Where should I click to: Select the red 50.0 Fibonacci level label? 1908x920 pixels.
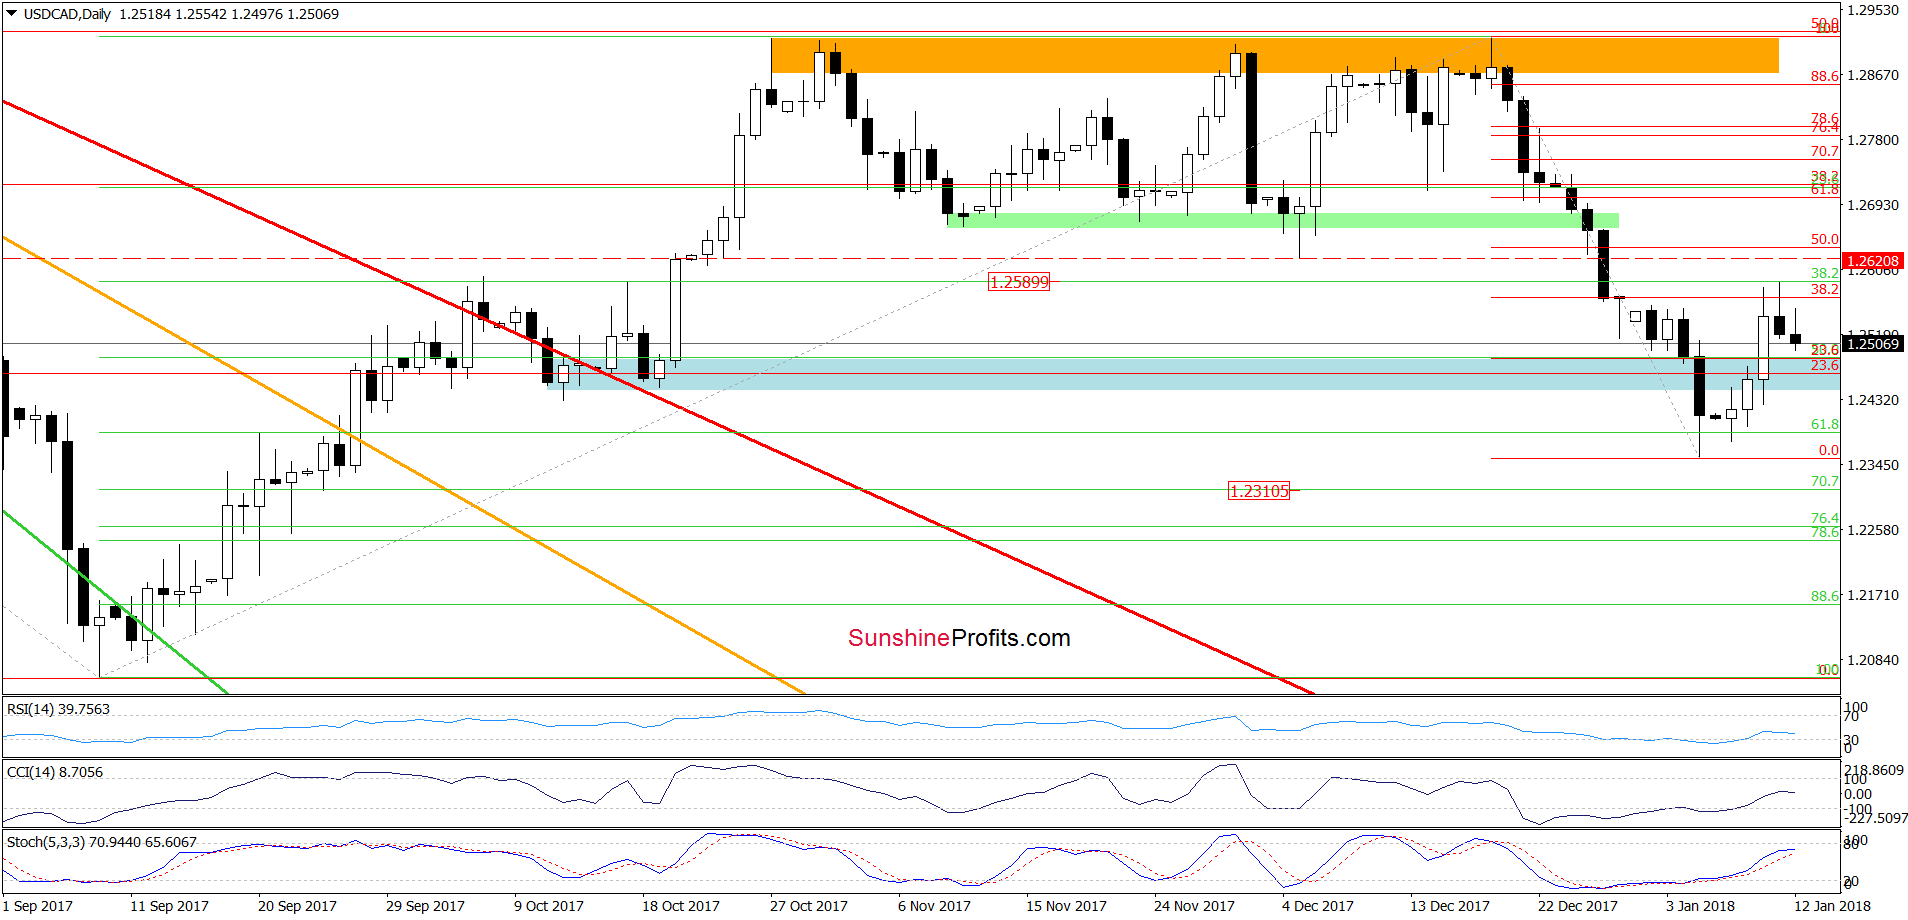coord(1825,239)
